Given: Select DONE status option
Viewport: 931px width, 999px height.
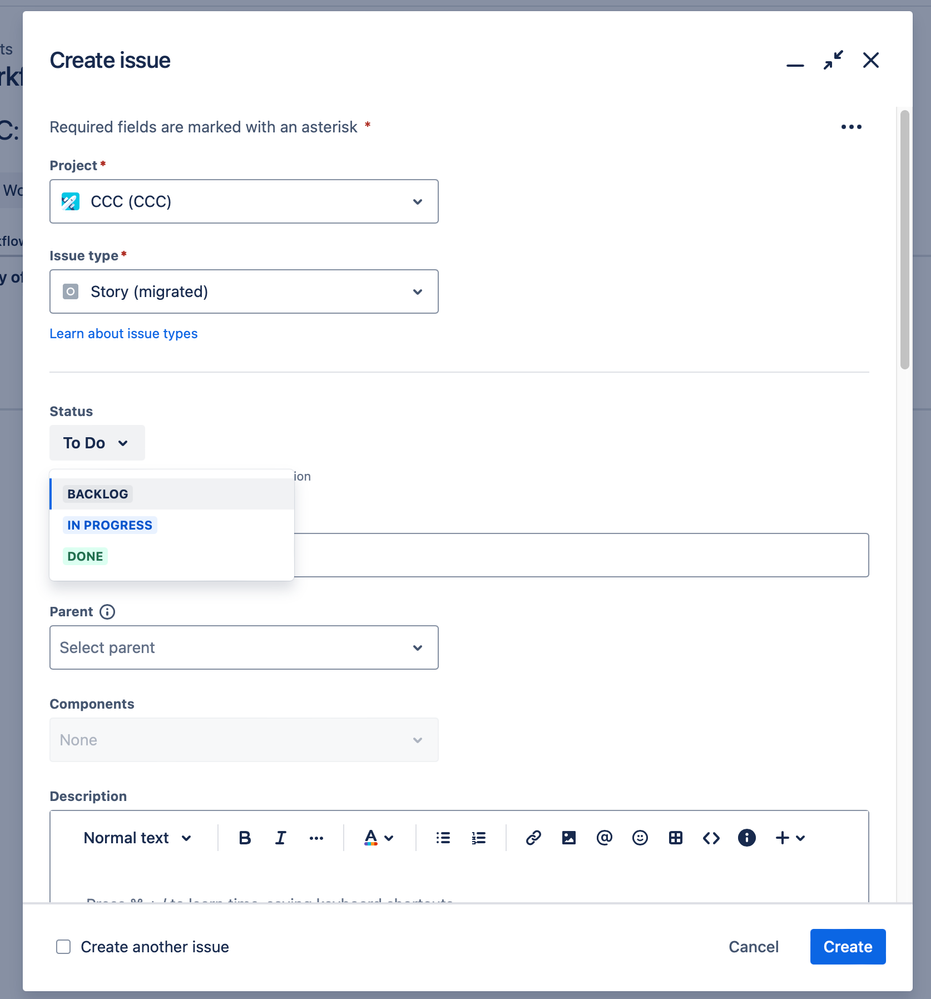Looking at the screenshot, I should [171, 556].
